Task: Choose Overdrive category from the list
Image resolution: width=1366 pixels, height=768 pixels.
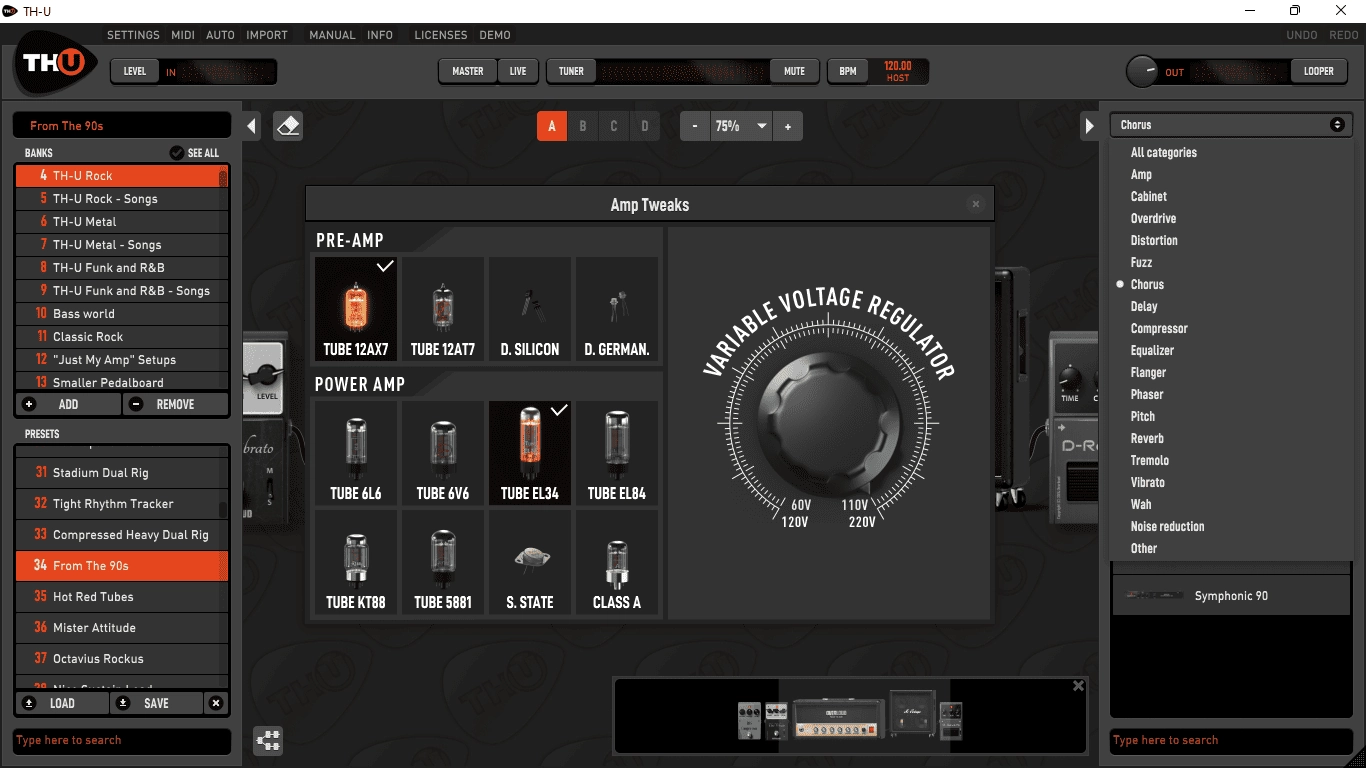Action: 1153,219
